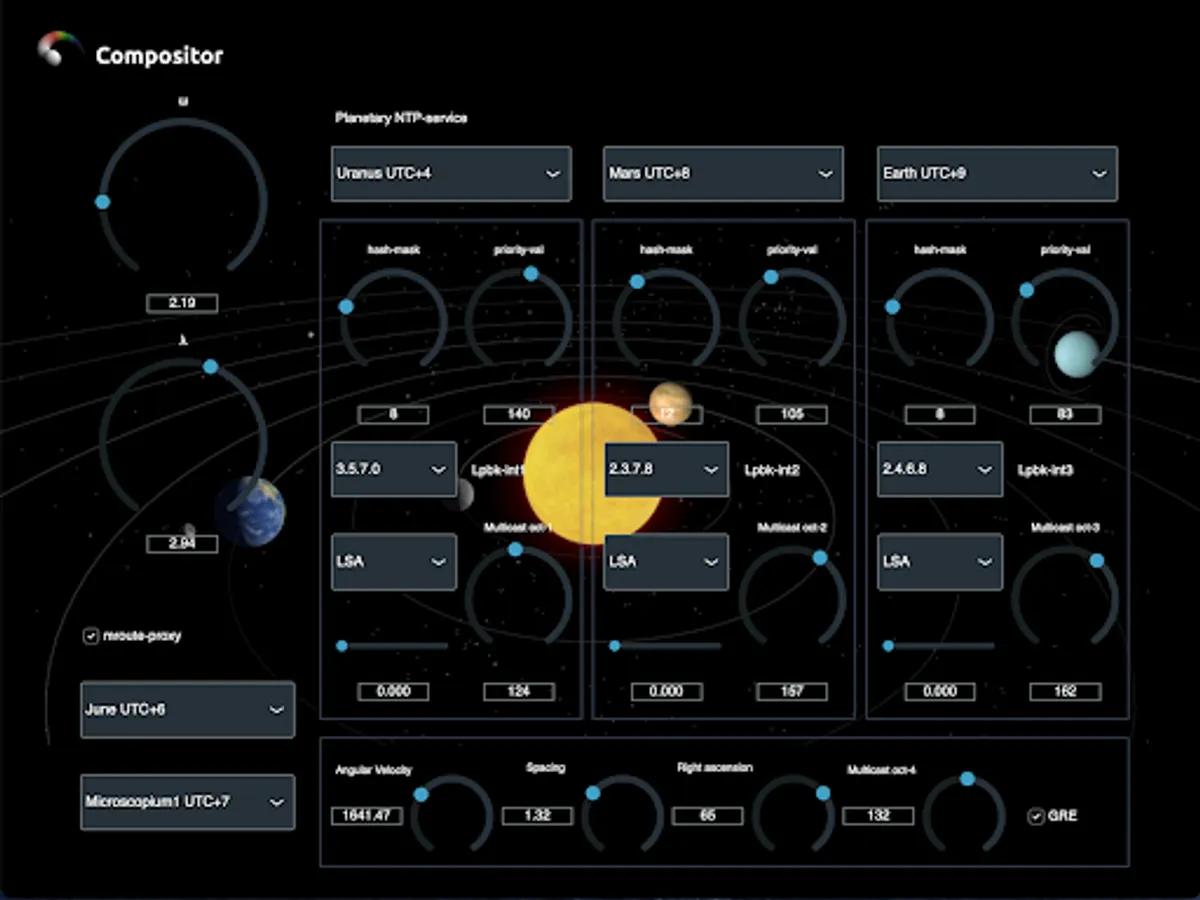Click the Planetary NTP-service label
The image size is (1200, 900).
(401, 118)
